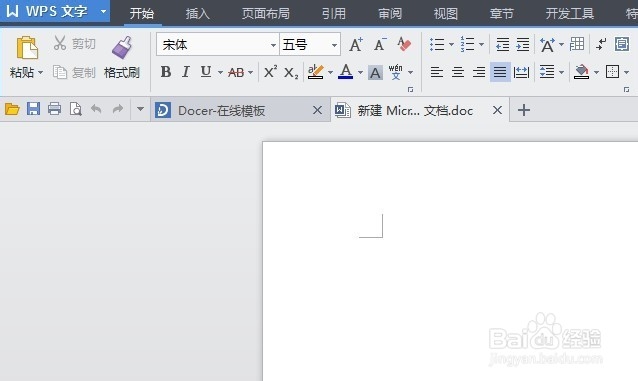Toggle underline formatting
Image resolution: width=638 pixels, height=381 pixels.
click(206, 72)
